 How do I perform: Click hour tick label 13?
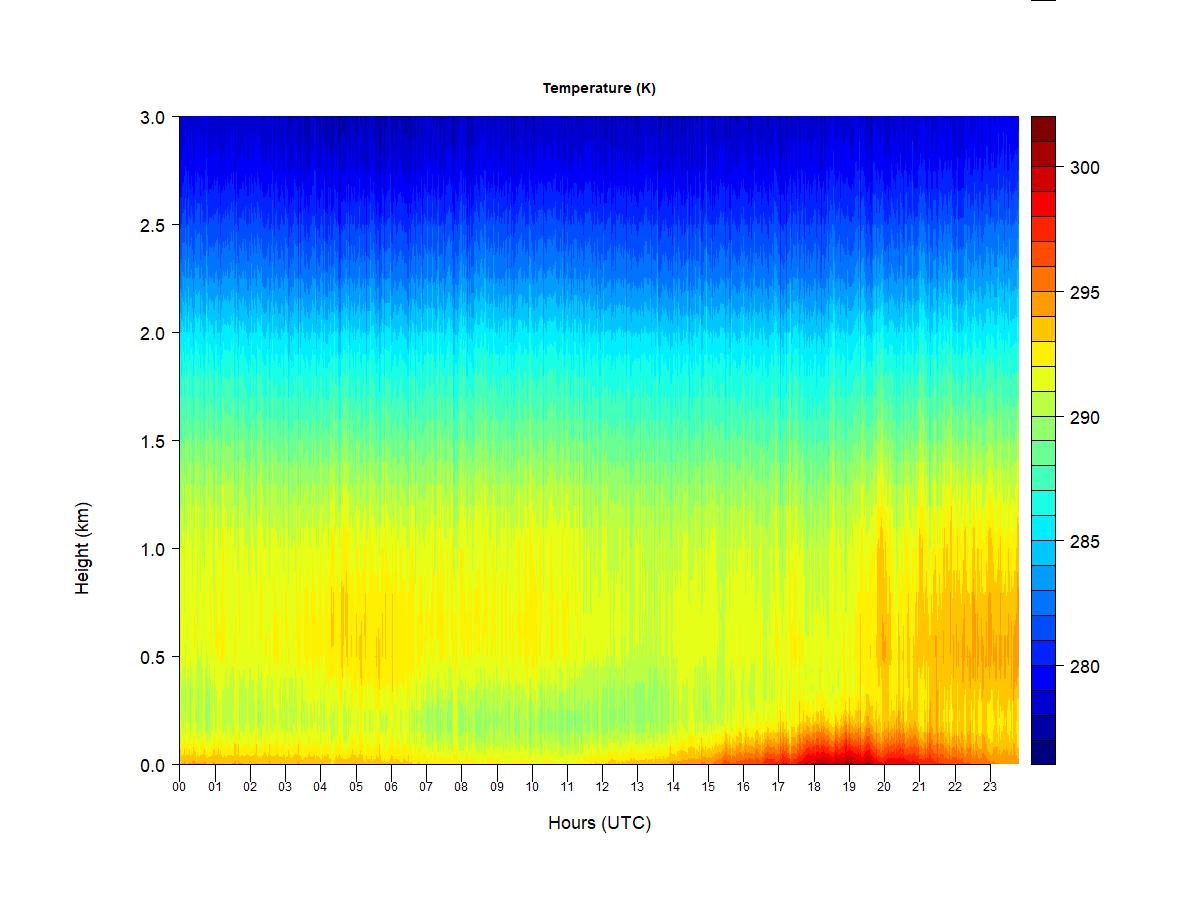[638, 787]
